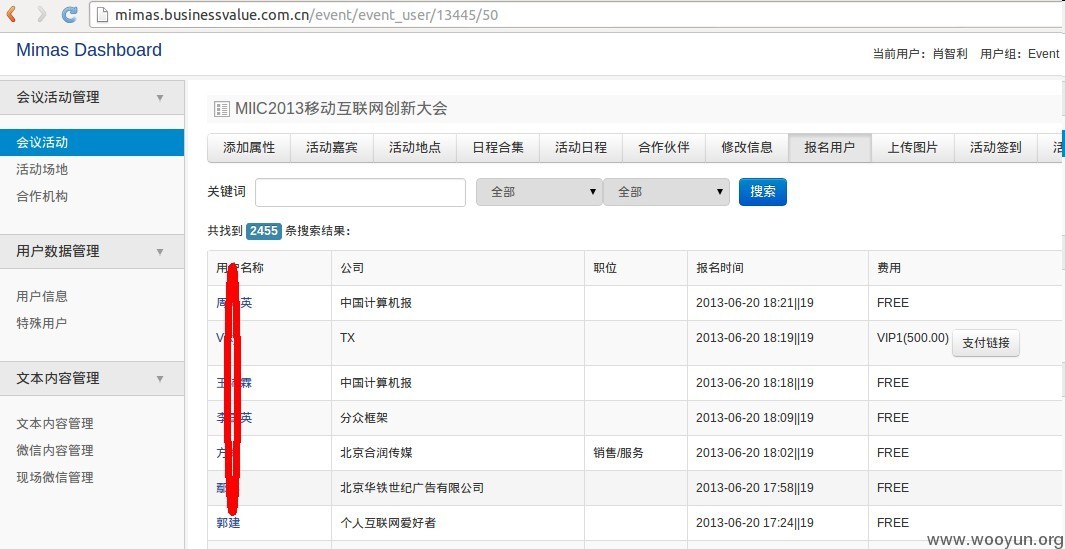Reload the page with the refresh icon

(69, 14)
